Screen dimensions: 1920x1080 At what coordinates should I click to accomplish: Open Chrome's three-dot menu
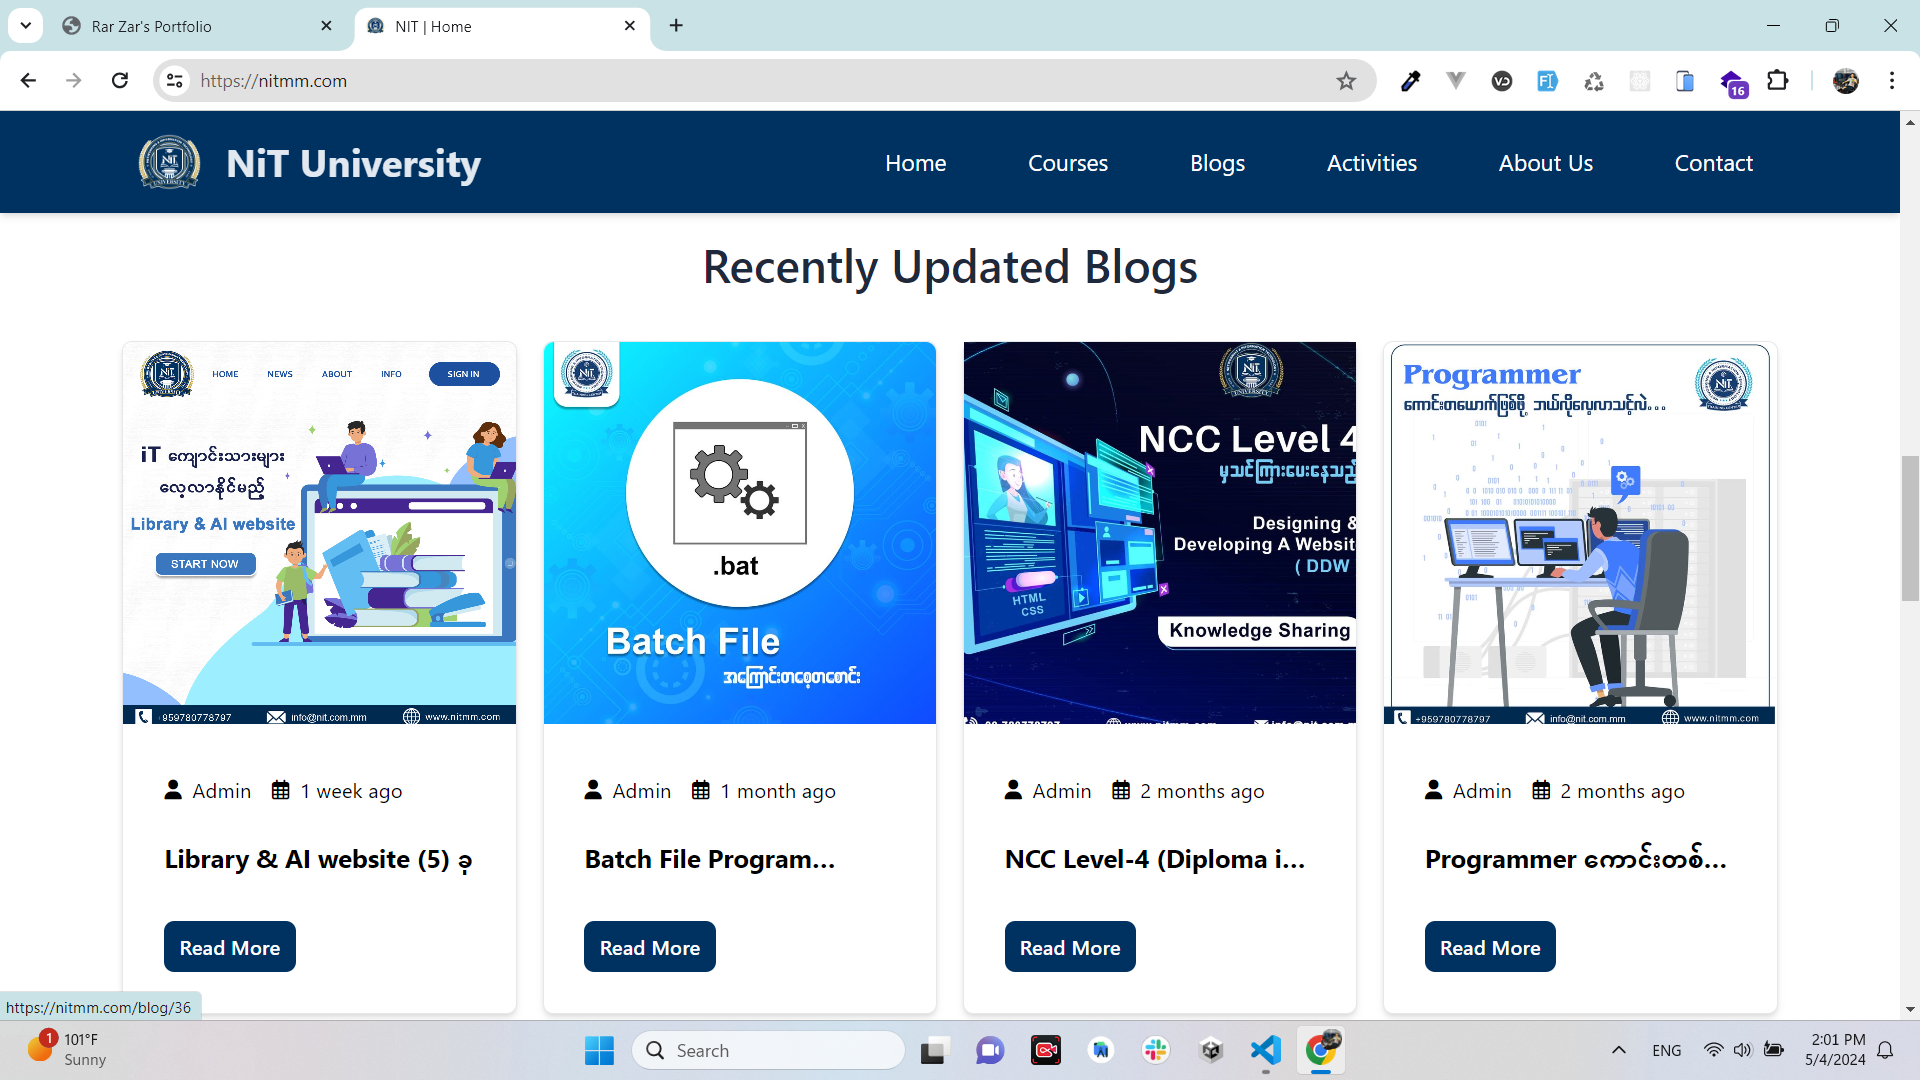[1892, 81]
